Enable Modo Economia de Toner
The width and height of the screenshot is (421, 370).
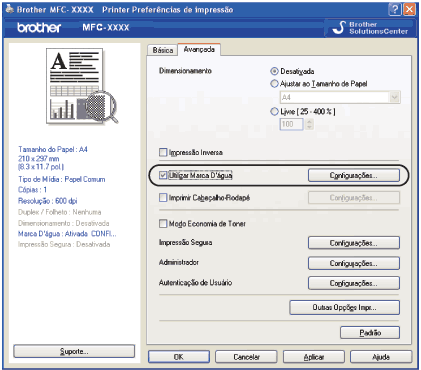click(163, 223)
